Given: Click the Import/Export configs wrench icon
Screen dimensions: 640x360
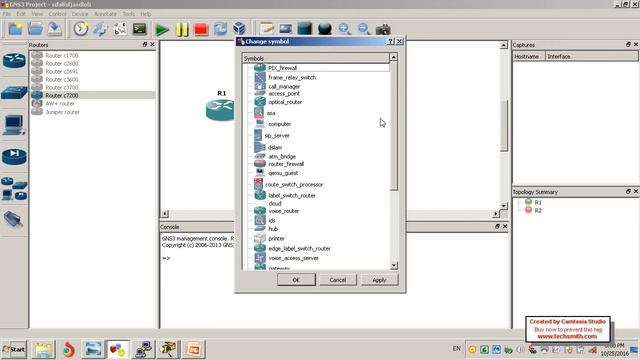Looking at the screenshot, I should [x=100, y=29].
